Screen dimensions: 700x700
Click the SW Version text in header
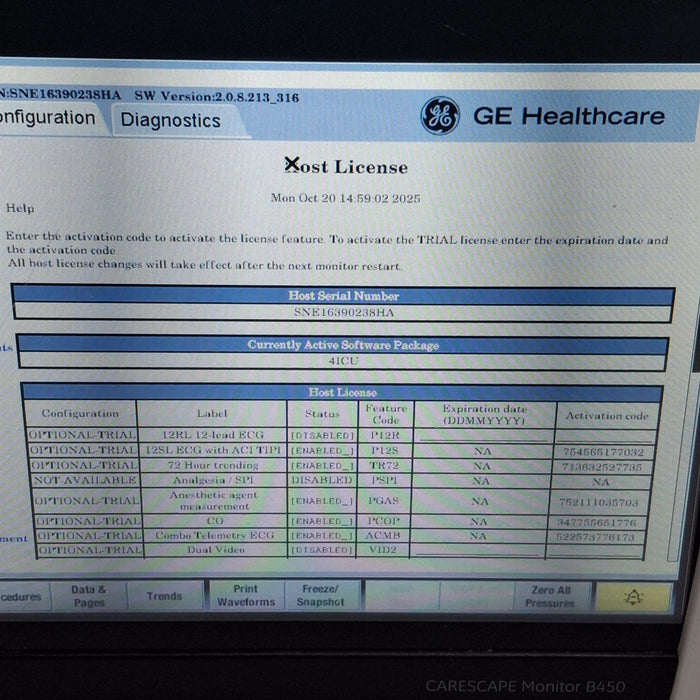217,97
